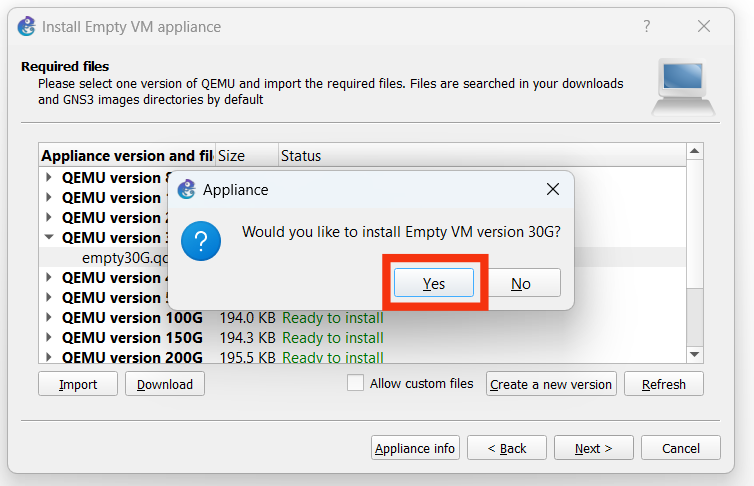
Task: Click the Status column header
Action: click(300, 156)
